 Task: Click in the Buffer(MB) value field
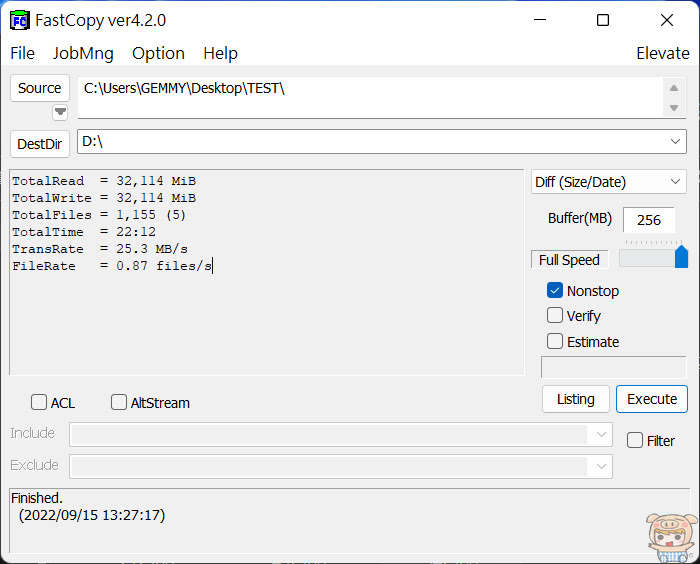coord(649,220)
